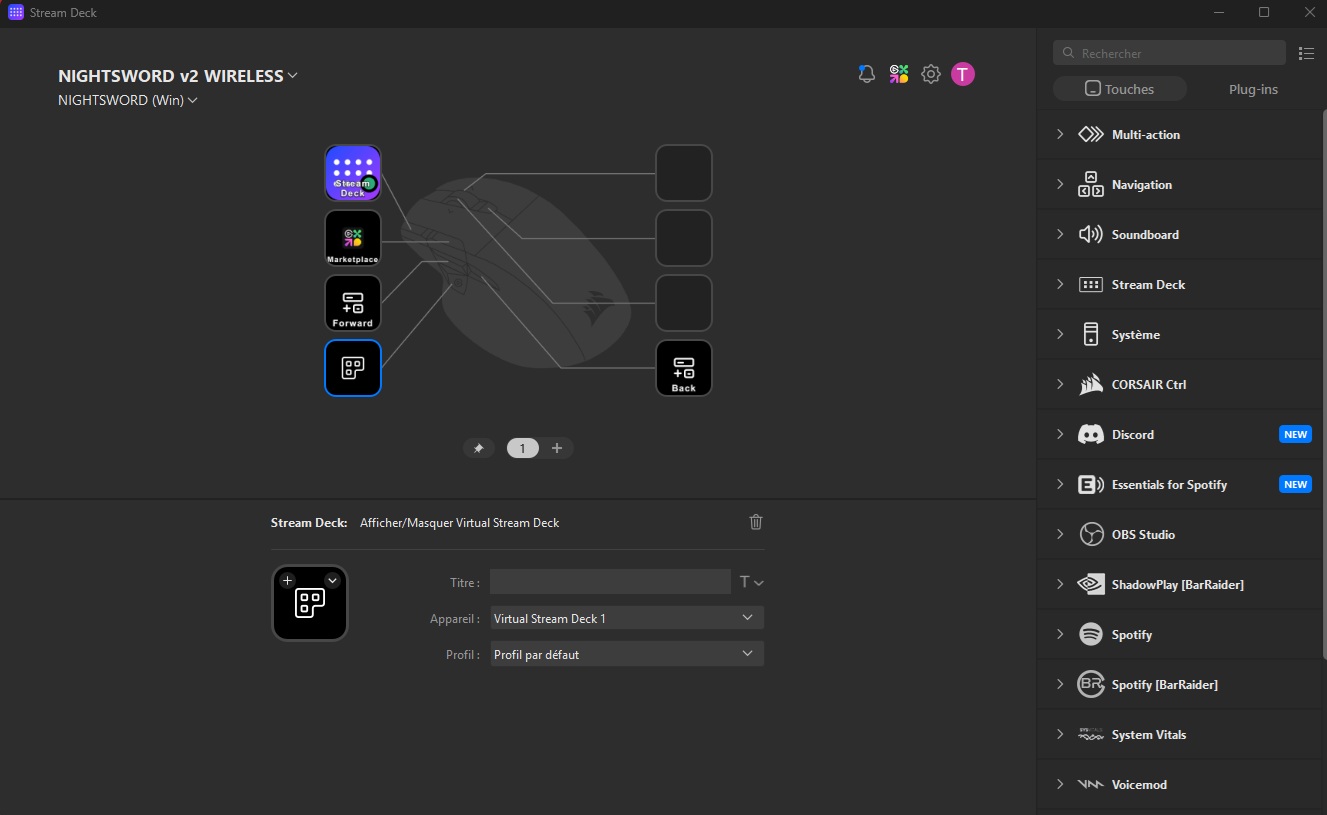Click the System Vitals waveform icon
The image size is (1327, 815).
[1091, 734]
